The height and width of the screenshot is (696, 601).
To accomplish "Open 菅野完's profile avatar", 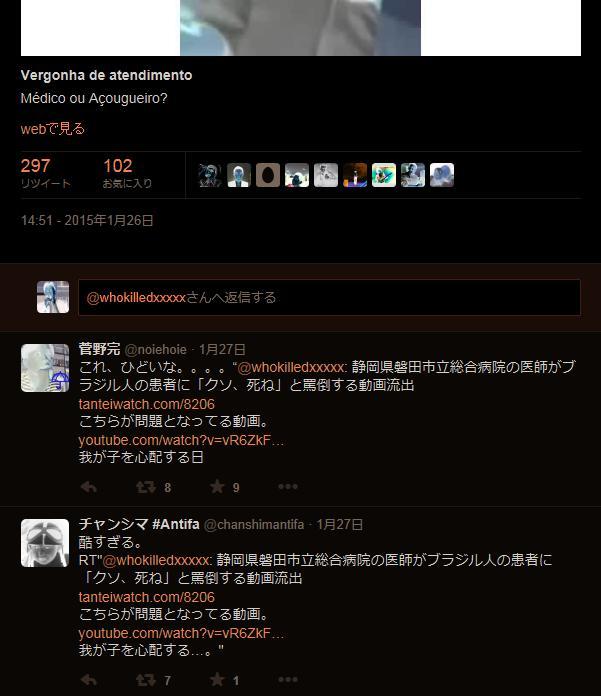I will tap(45, 368).
